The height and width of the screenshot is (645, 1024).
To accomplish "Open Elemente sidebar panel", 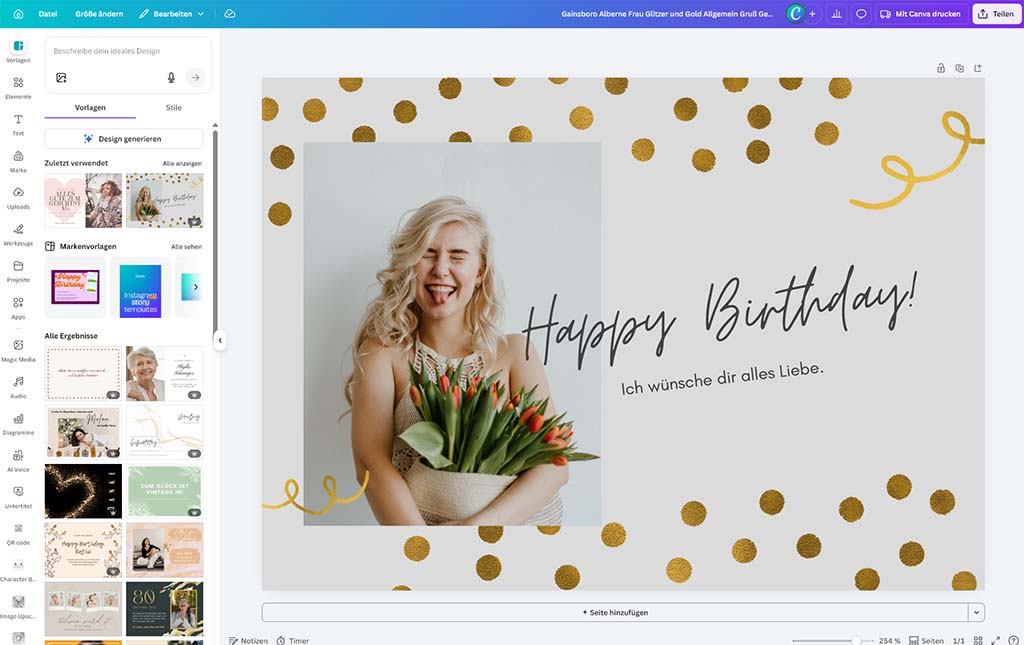I will pos(18,87).
